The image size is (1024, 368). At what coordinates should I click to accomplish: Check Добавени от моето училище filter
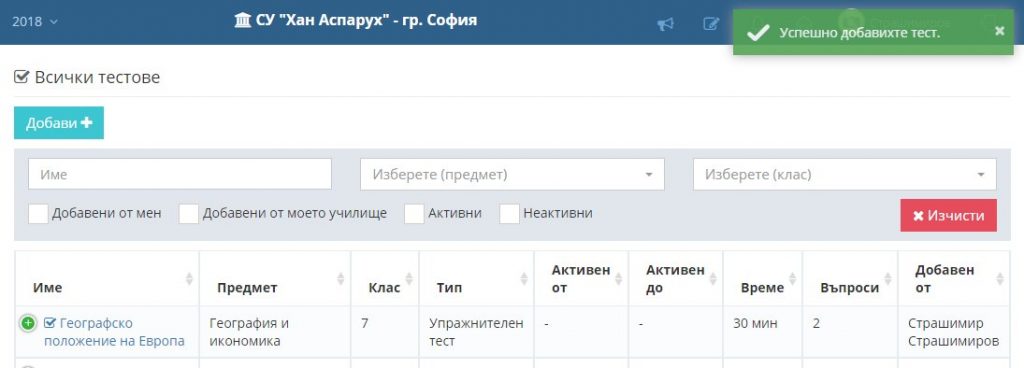point(189,213)
